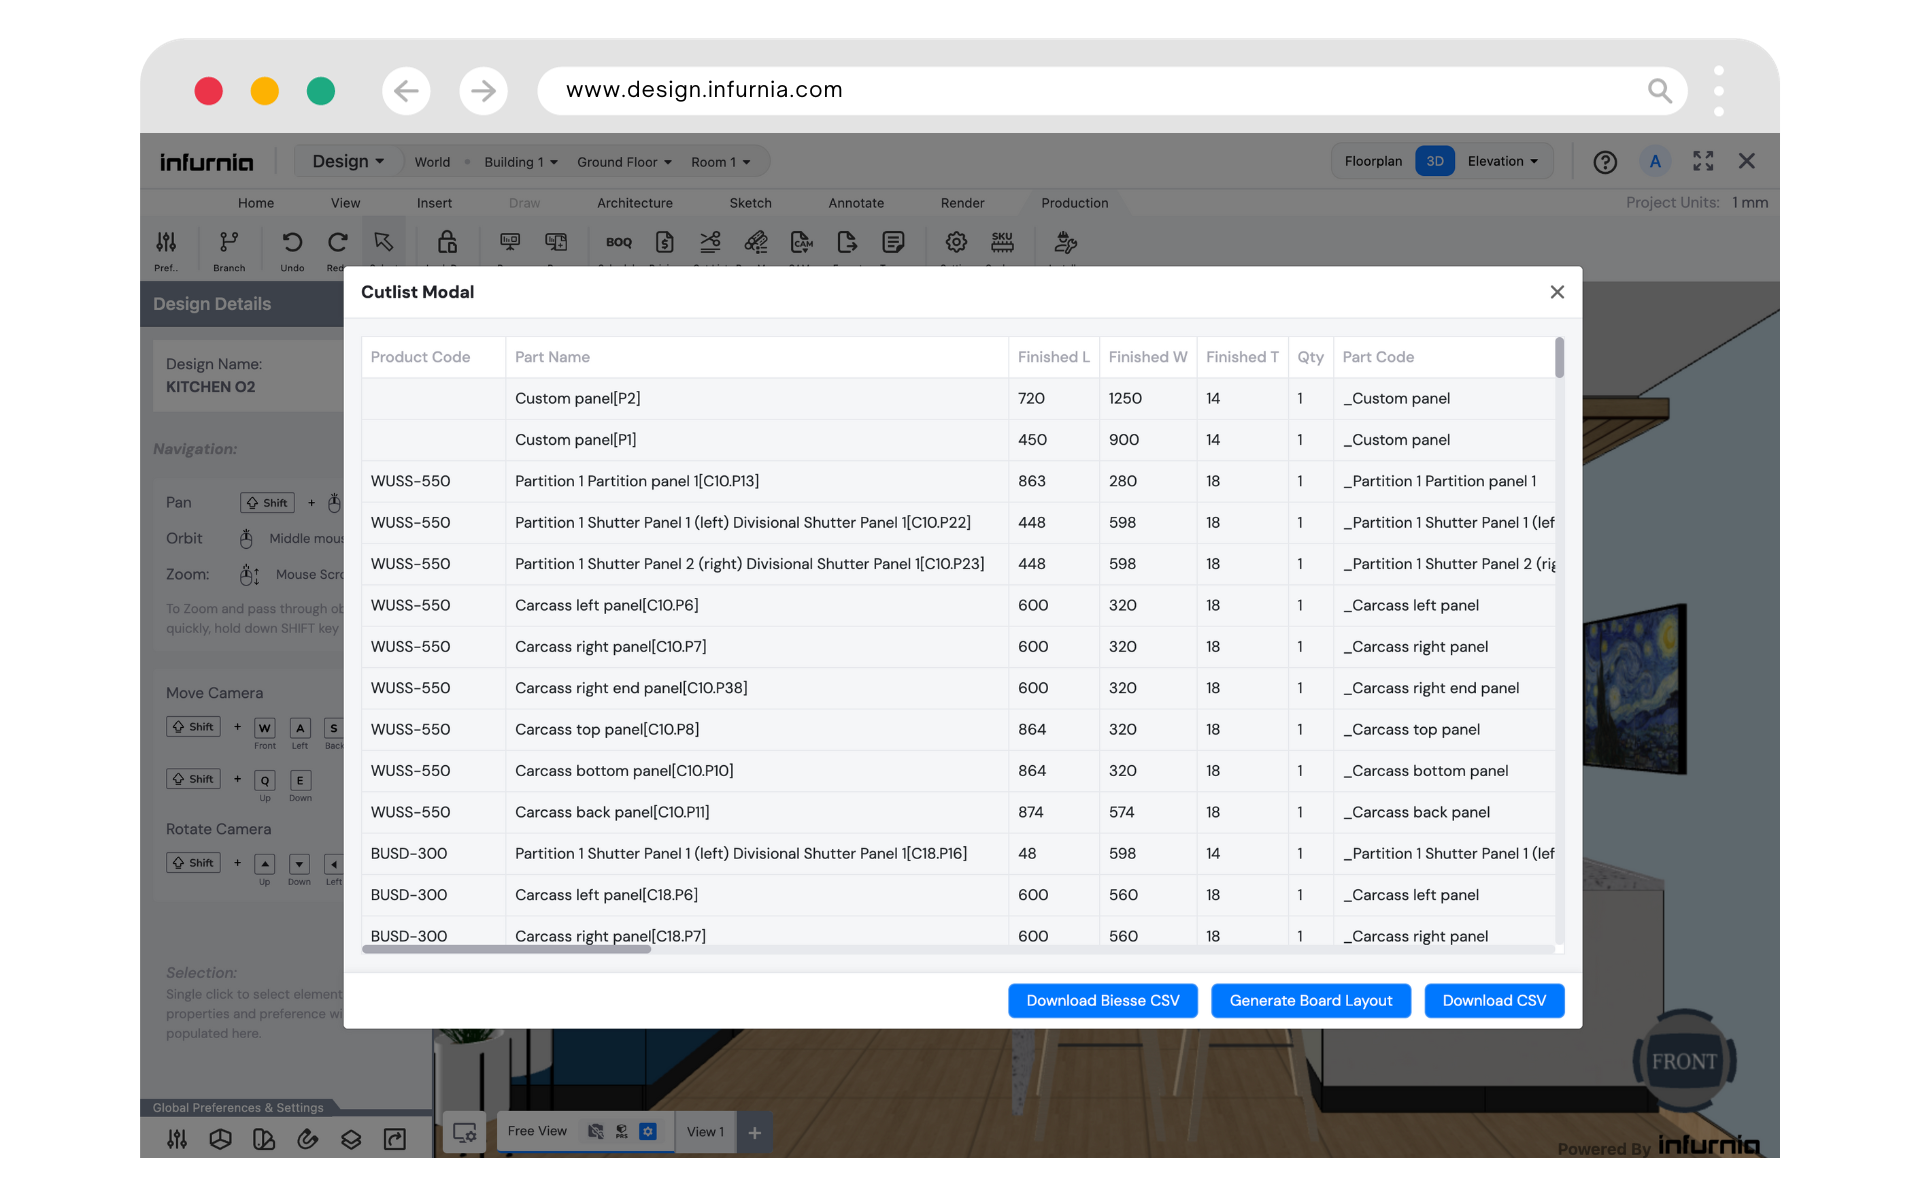Click the pricing dollar document icon
This screenshot has height=1200, width=1920.
coord(664,242)
